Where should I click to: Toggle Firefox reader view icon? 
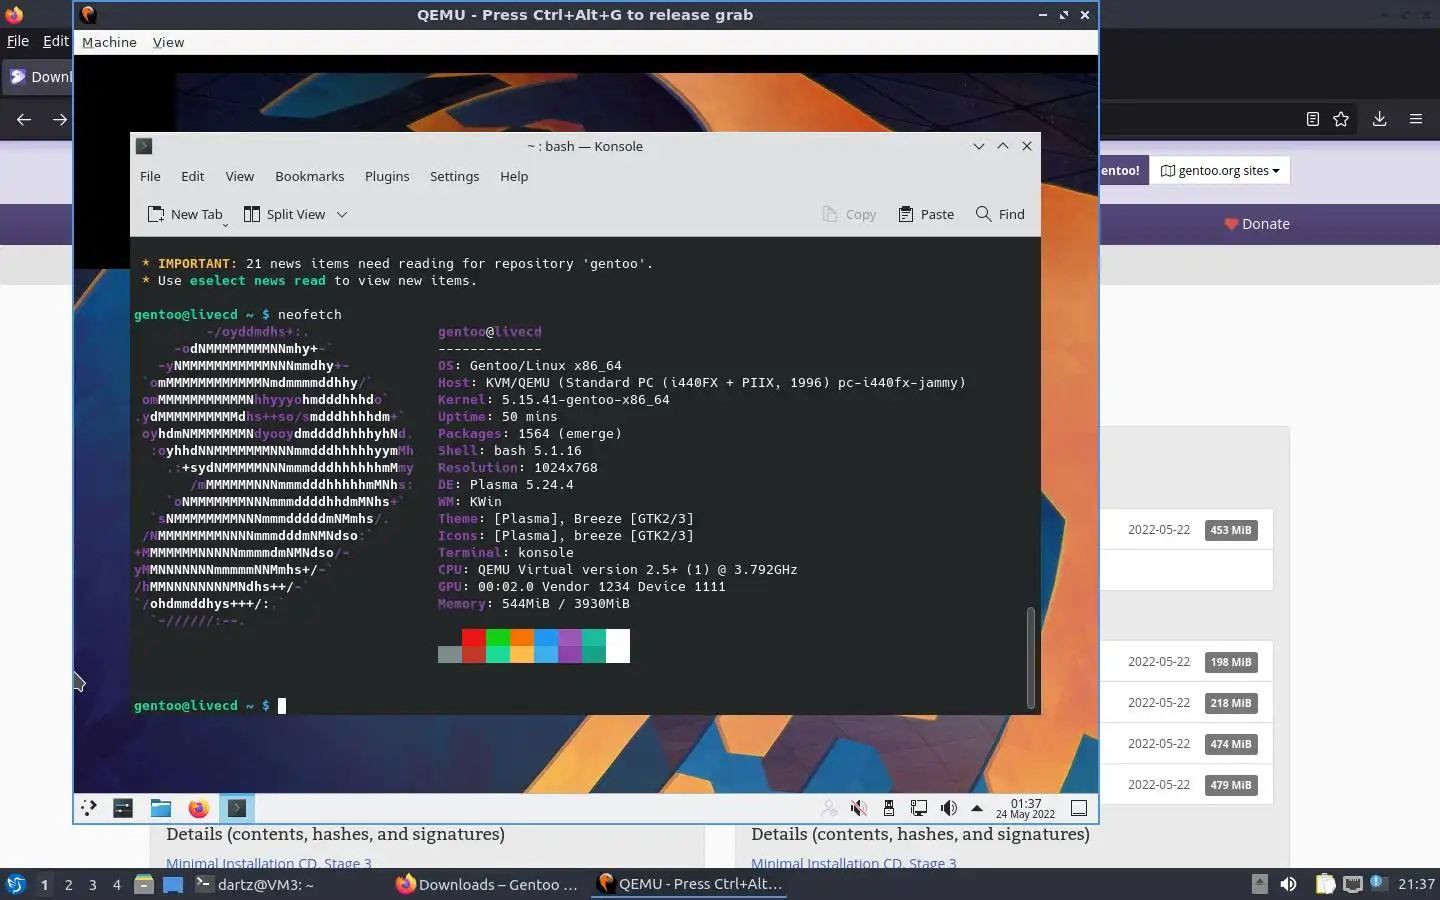click(x=1312, y=119)
